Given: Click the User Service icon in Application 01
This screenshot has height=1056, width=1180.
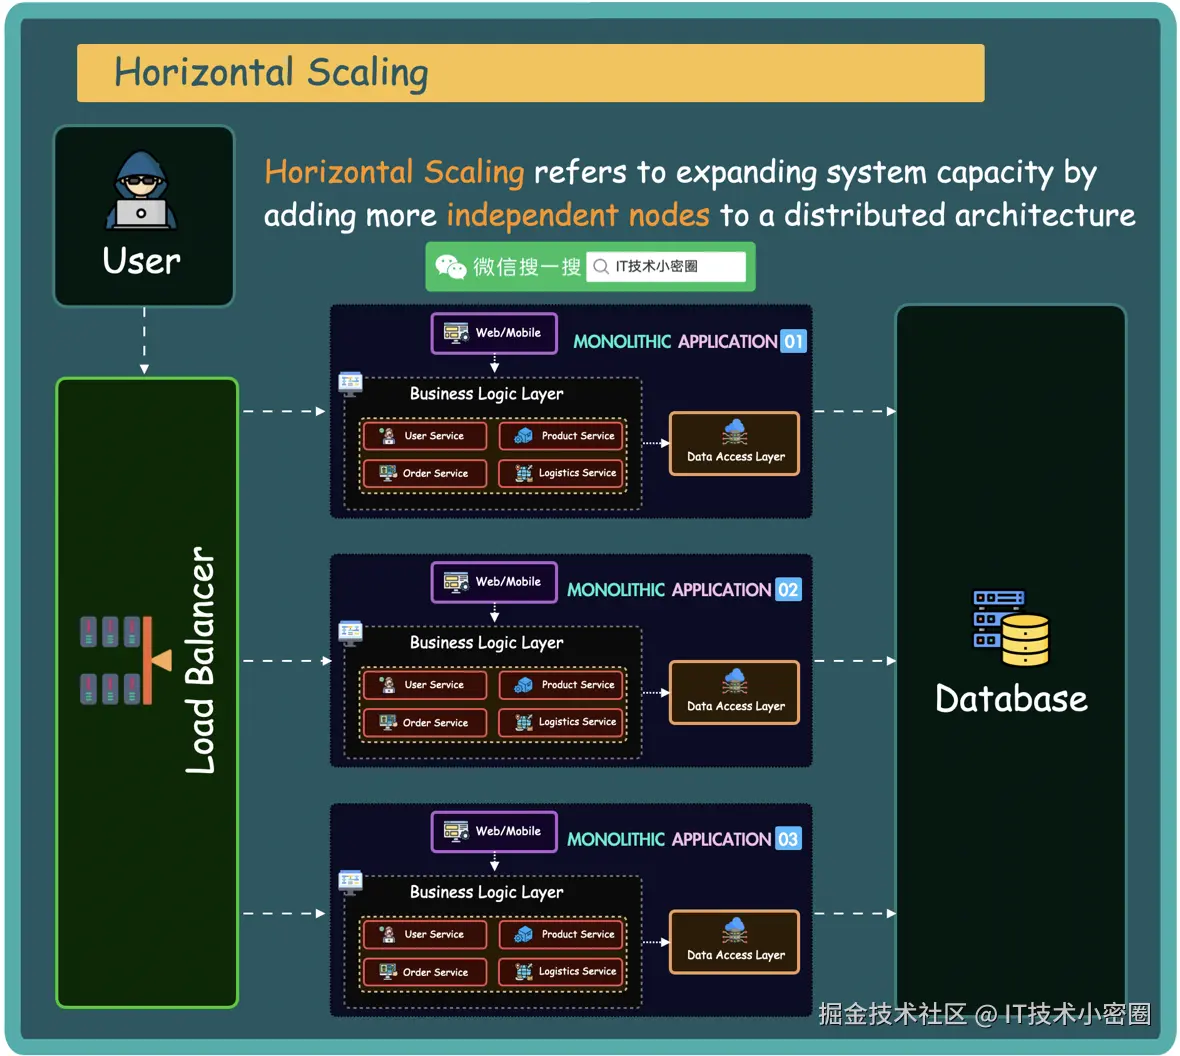Looking at the screenshot, I should tap(387, 436).
